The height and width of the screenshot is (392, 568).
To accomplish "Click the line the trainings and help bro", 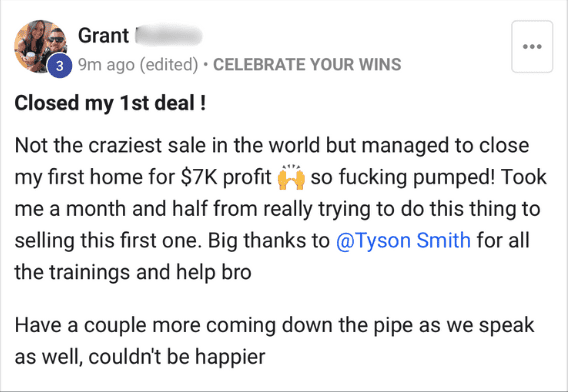I will tap(133, 272).
